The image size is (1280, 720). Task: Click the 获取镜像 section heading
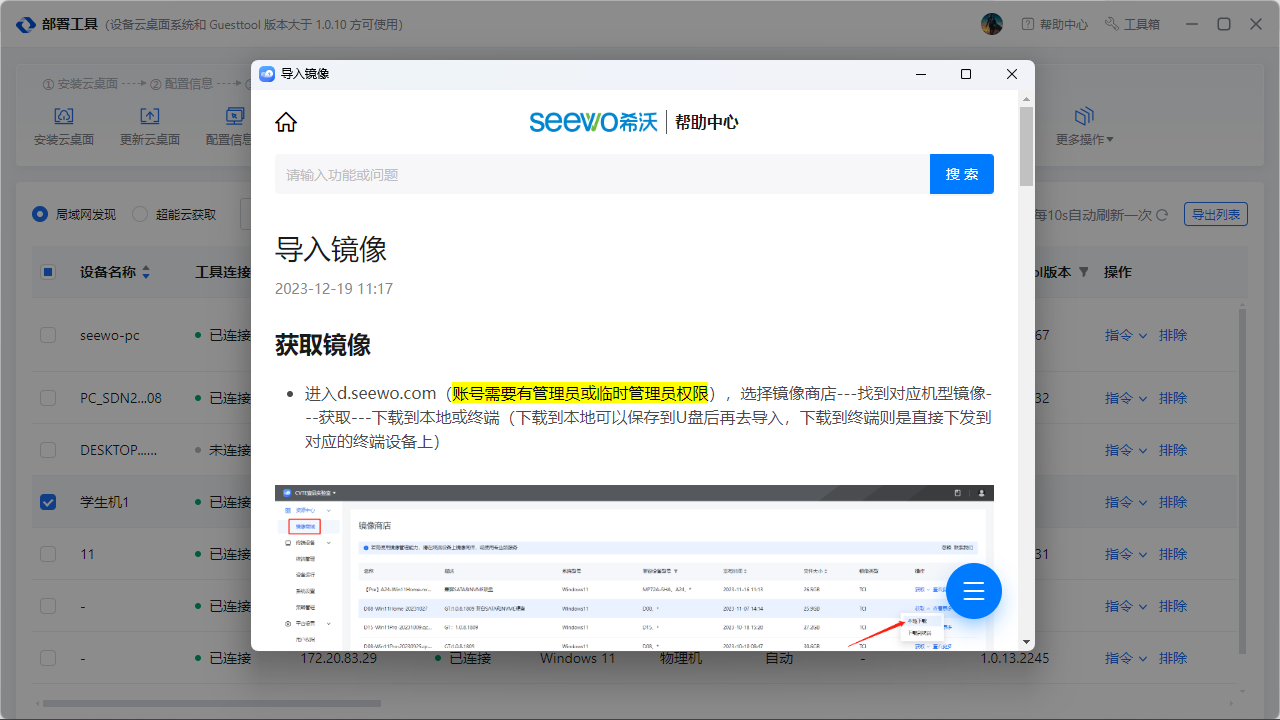323,345
